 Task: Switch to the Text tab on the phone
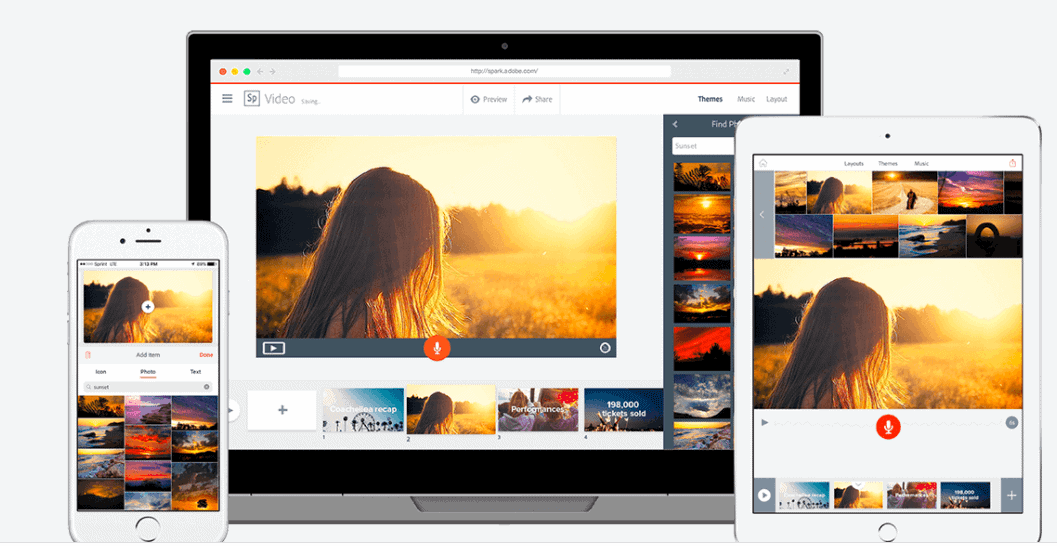195,372
